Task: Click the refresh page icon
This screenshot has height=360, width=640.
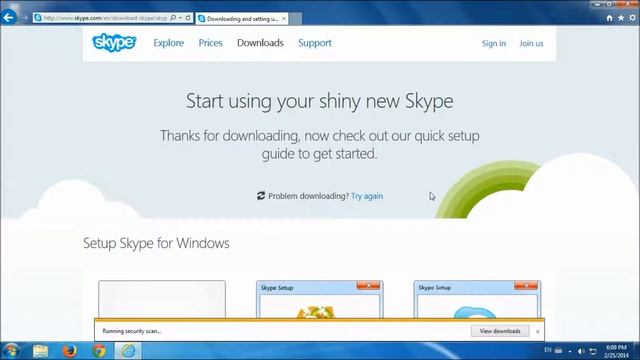Action: point(188,18)
